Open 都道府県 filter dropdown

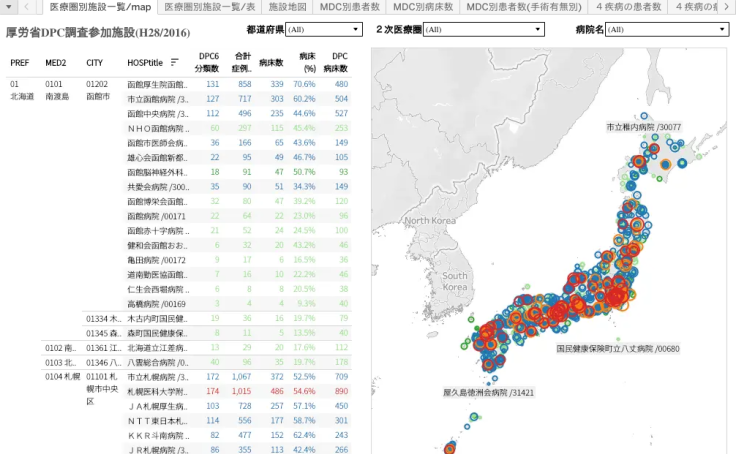point(324,29)
